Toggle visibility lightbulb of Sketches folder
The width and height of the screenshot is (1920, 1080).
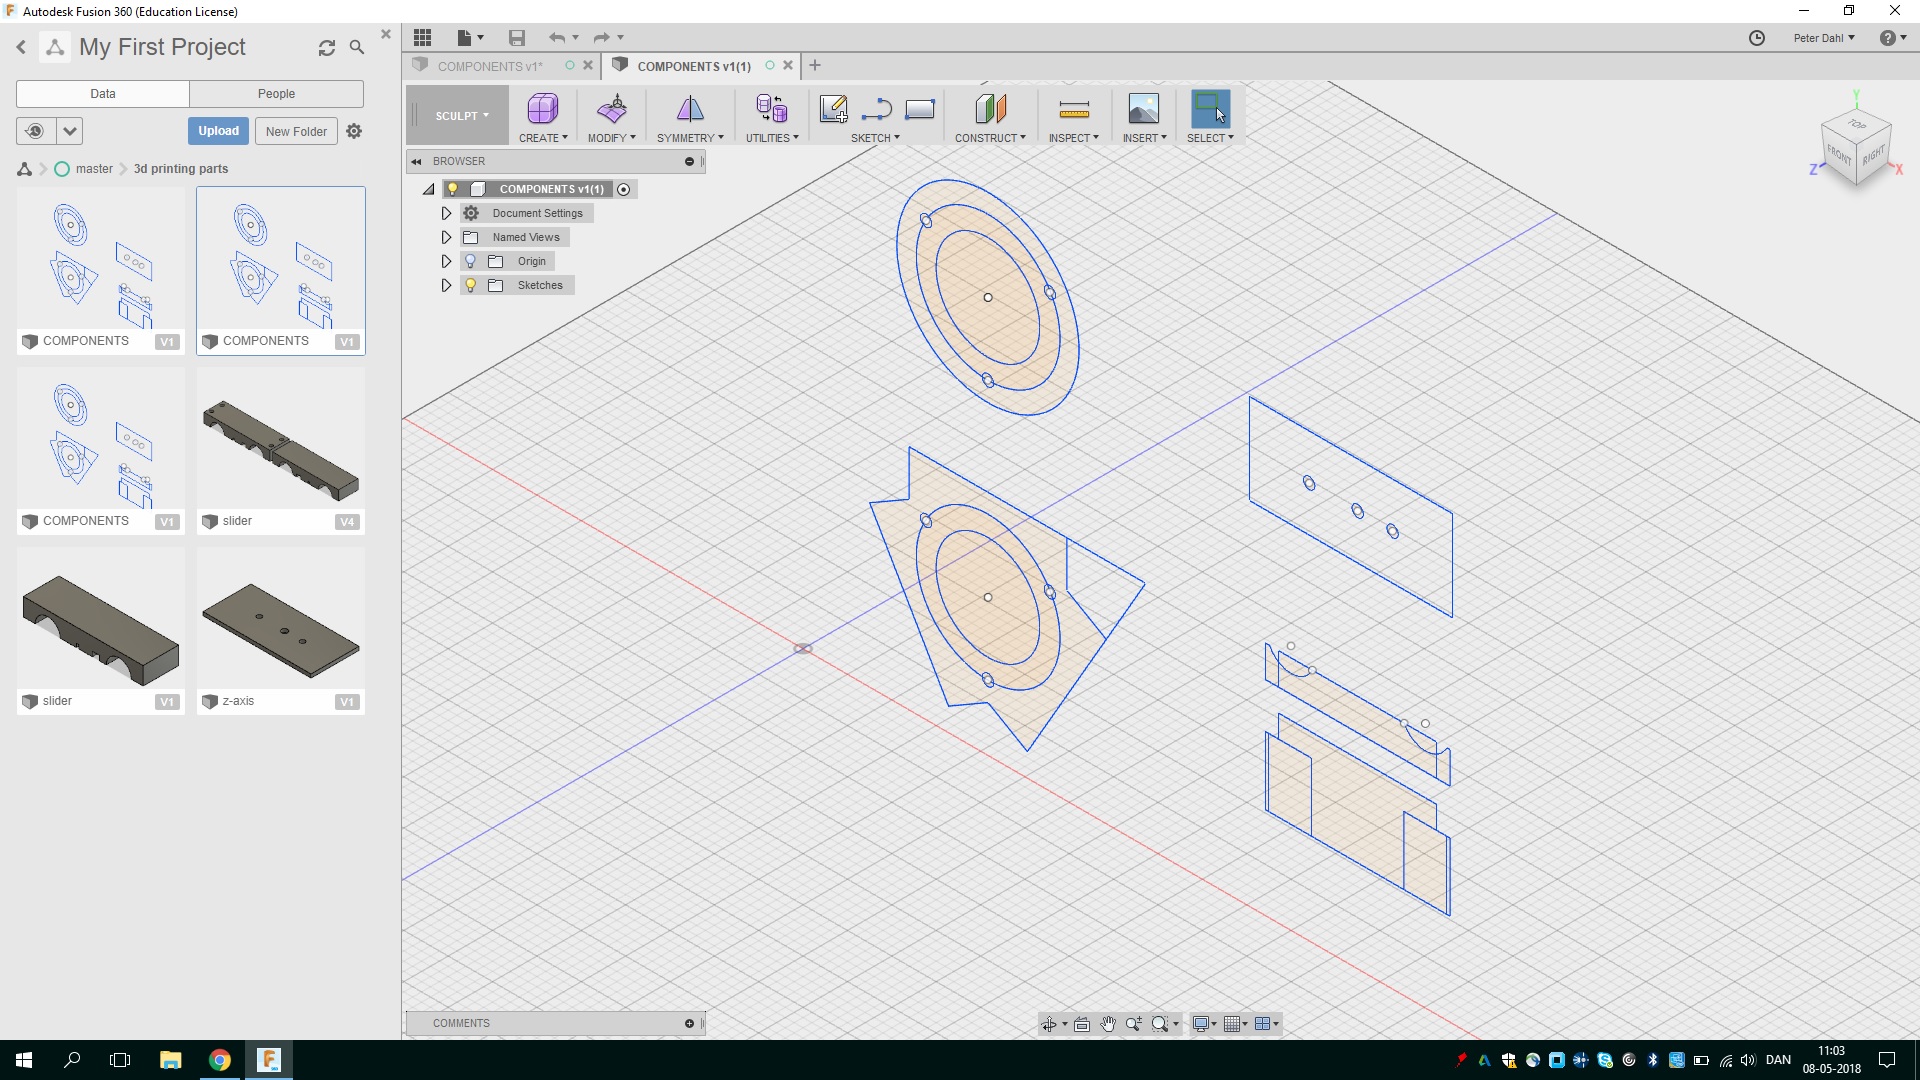pos(471,285)
